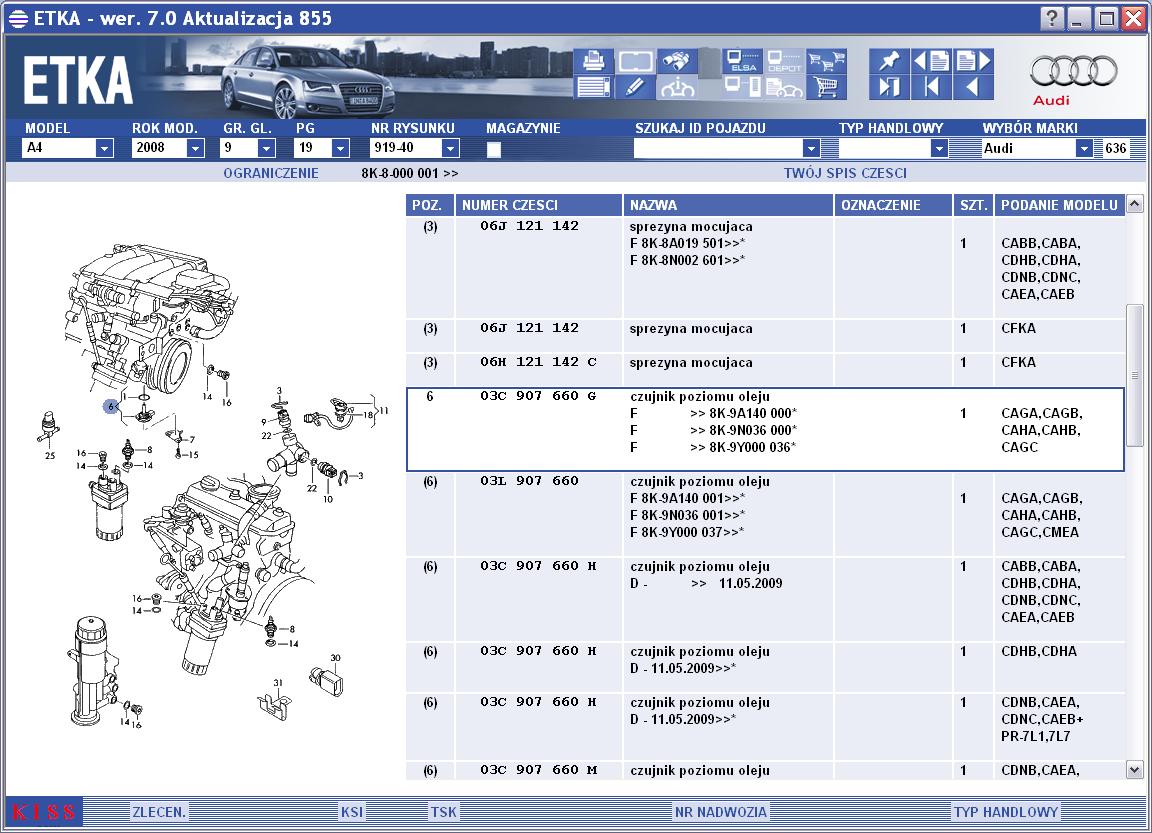Click the printer icon in the toolbar
This screenshot has height=833, width=1152.
(x=592, y=61)
